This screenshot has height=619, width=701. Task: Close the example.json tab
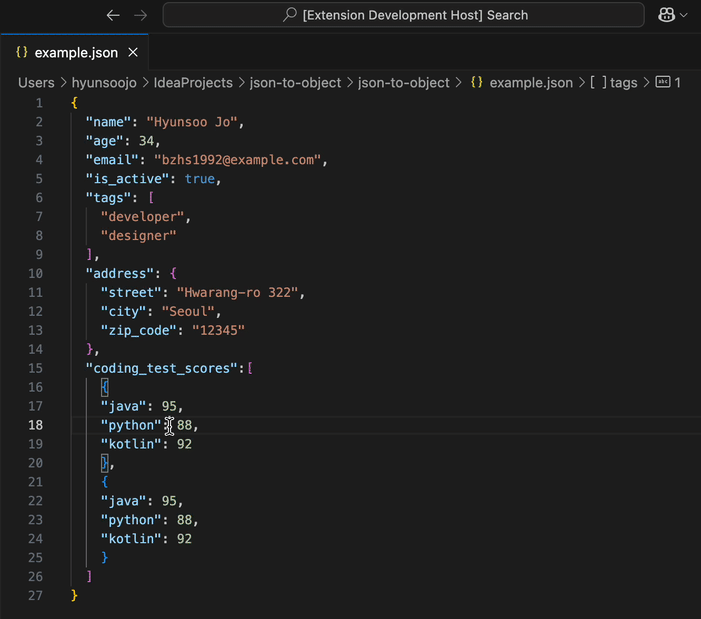[133, 53]
